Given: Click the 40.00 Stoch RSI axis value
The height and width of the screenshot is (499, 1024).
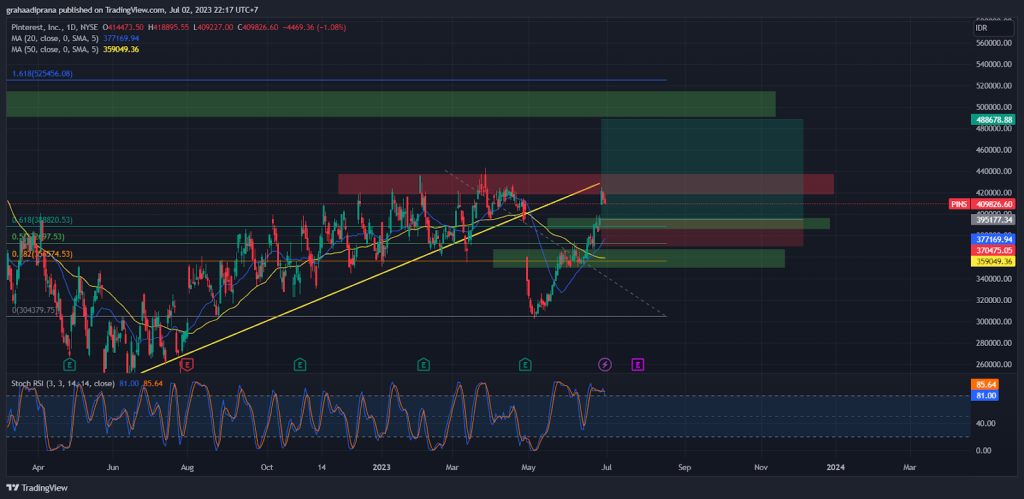Looking at the screenshot, I should coord(985,423).
